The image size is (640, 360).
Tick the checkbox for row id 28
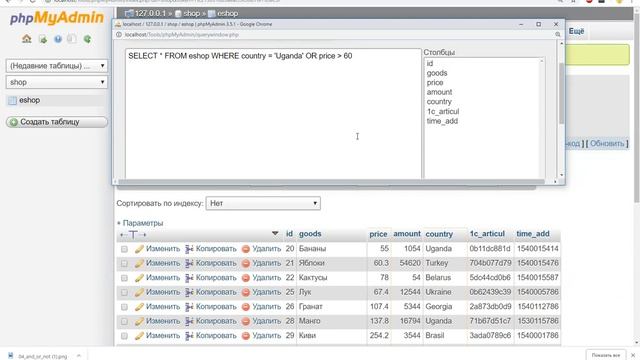click(124, 322)
